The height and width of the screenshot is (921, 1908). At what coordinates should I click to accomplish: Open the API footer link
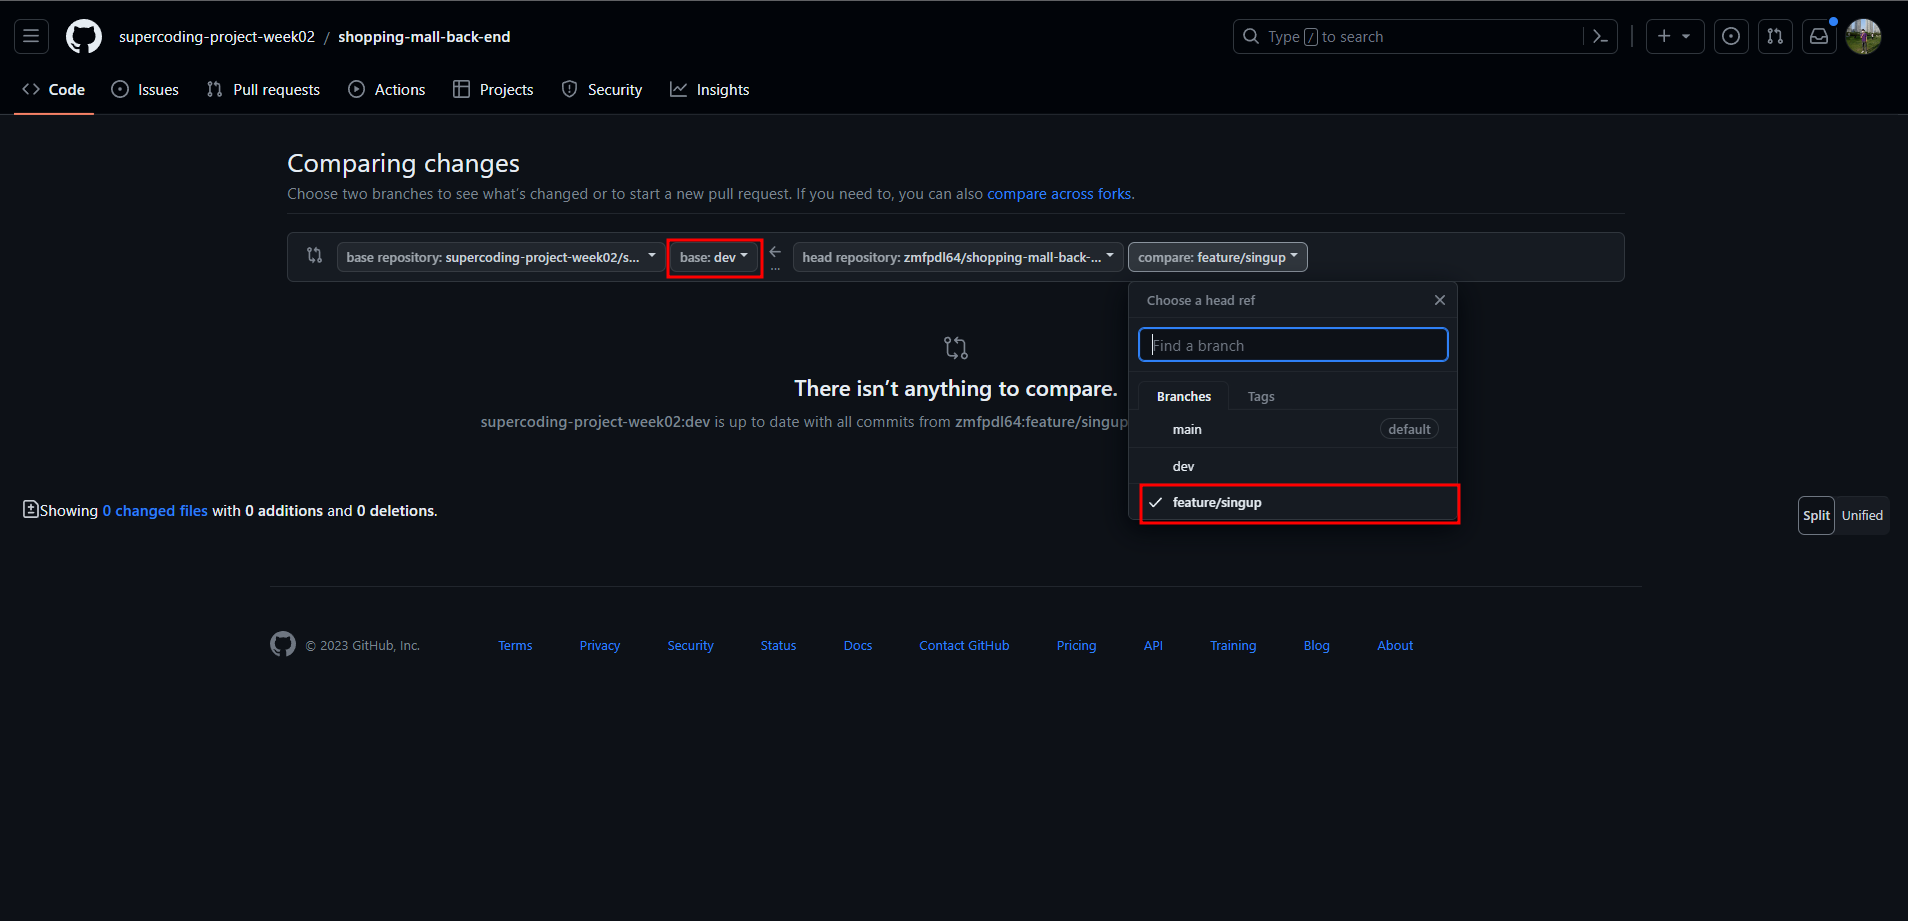tap(1153, 646)
